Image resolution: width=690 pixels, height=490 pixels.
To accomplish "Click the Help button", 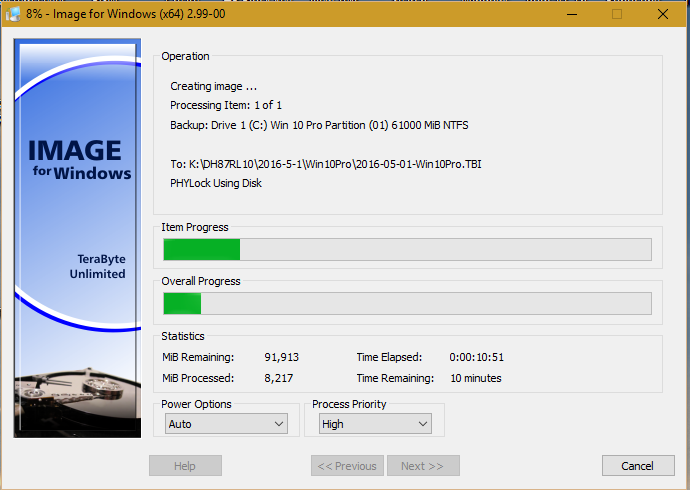I will 185,466.
